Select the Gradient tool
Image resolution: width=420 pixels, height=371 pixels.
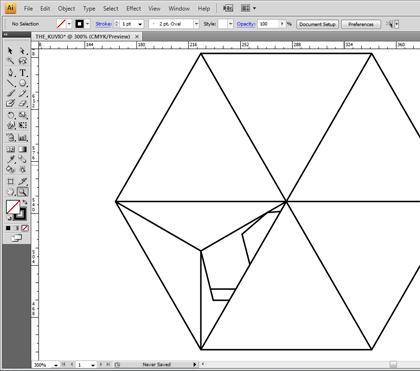pos(22,149)
